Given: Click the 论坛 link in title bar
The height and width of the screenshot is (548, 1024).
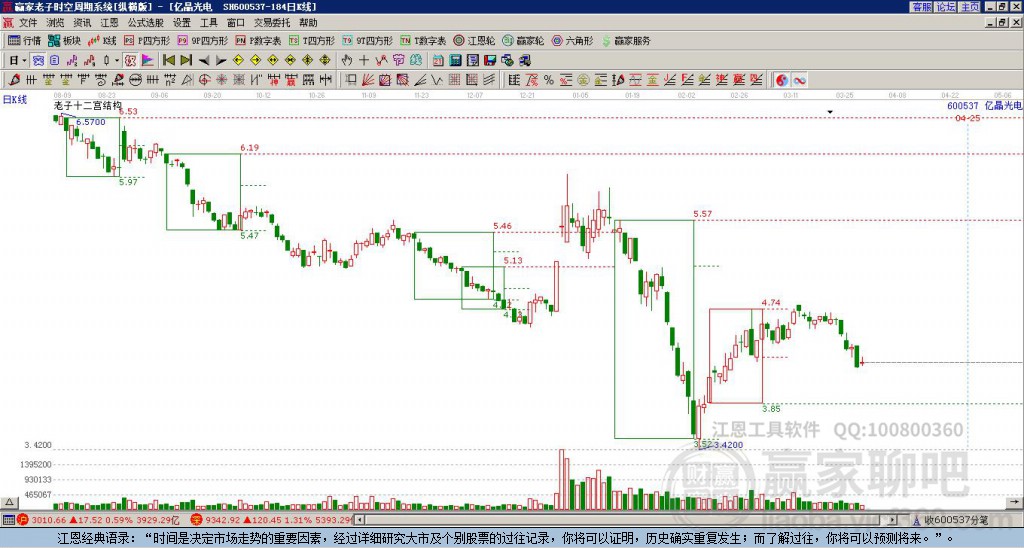Looking at the screenshot, I should coord(945,7).
